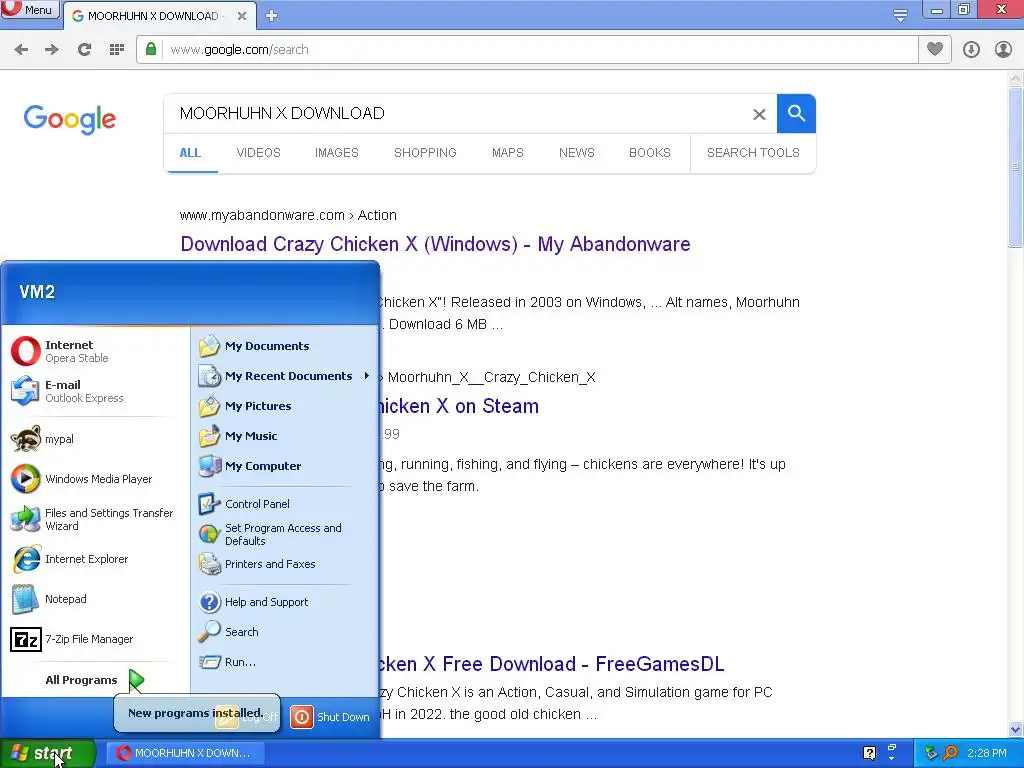Open the Speed Dial grid icon
The width and height of the screenshot is (1024, 768).
[117, 50]
